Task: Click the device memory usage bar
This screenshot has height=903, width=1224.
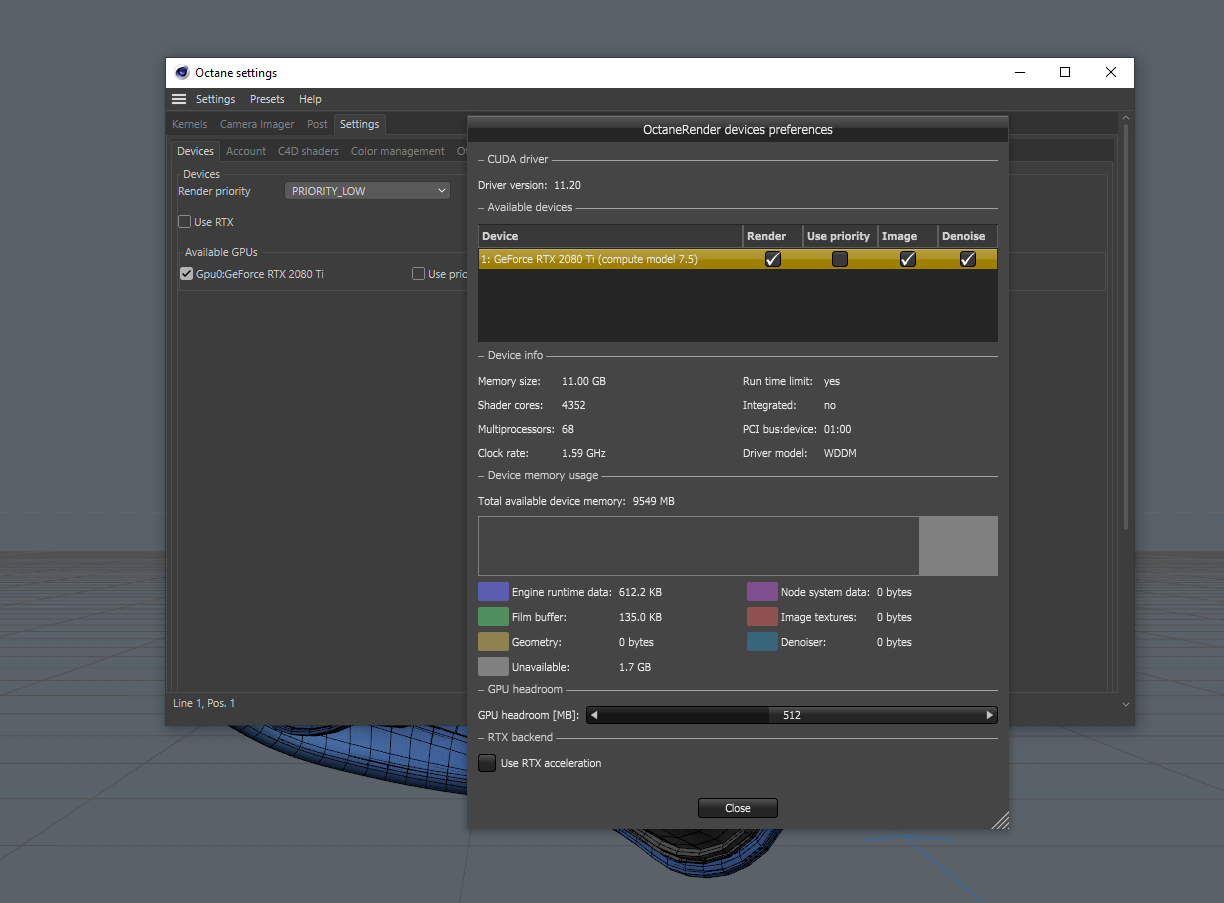Action: tap(738, 546)
